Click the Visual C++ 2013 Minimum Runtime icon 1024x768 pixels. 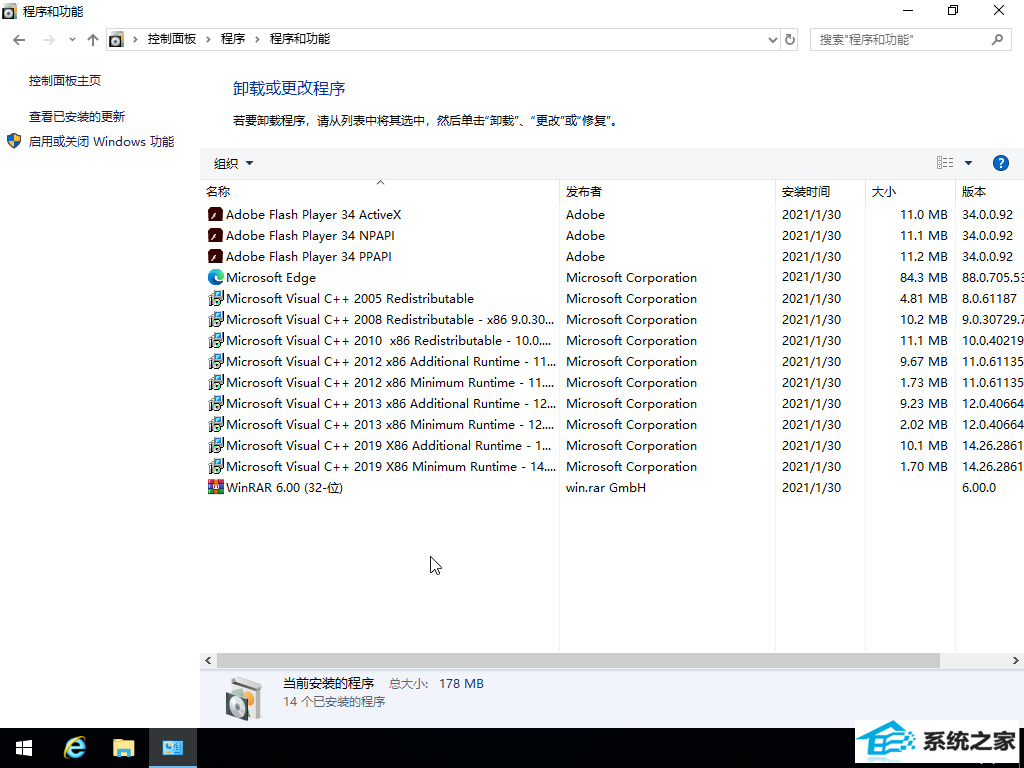pyautogui.click(x=216, y=424)
